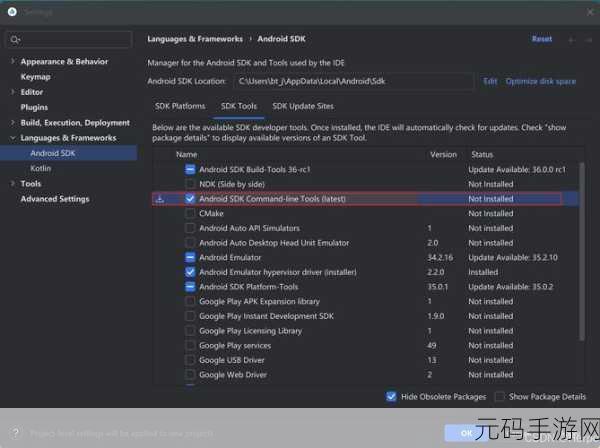Click the search magnifier icon in settings
This screenshot has width=600, height=448.
point(15,39)
